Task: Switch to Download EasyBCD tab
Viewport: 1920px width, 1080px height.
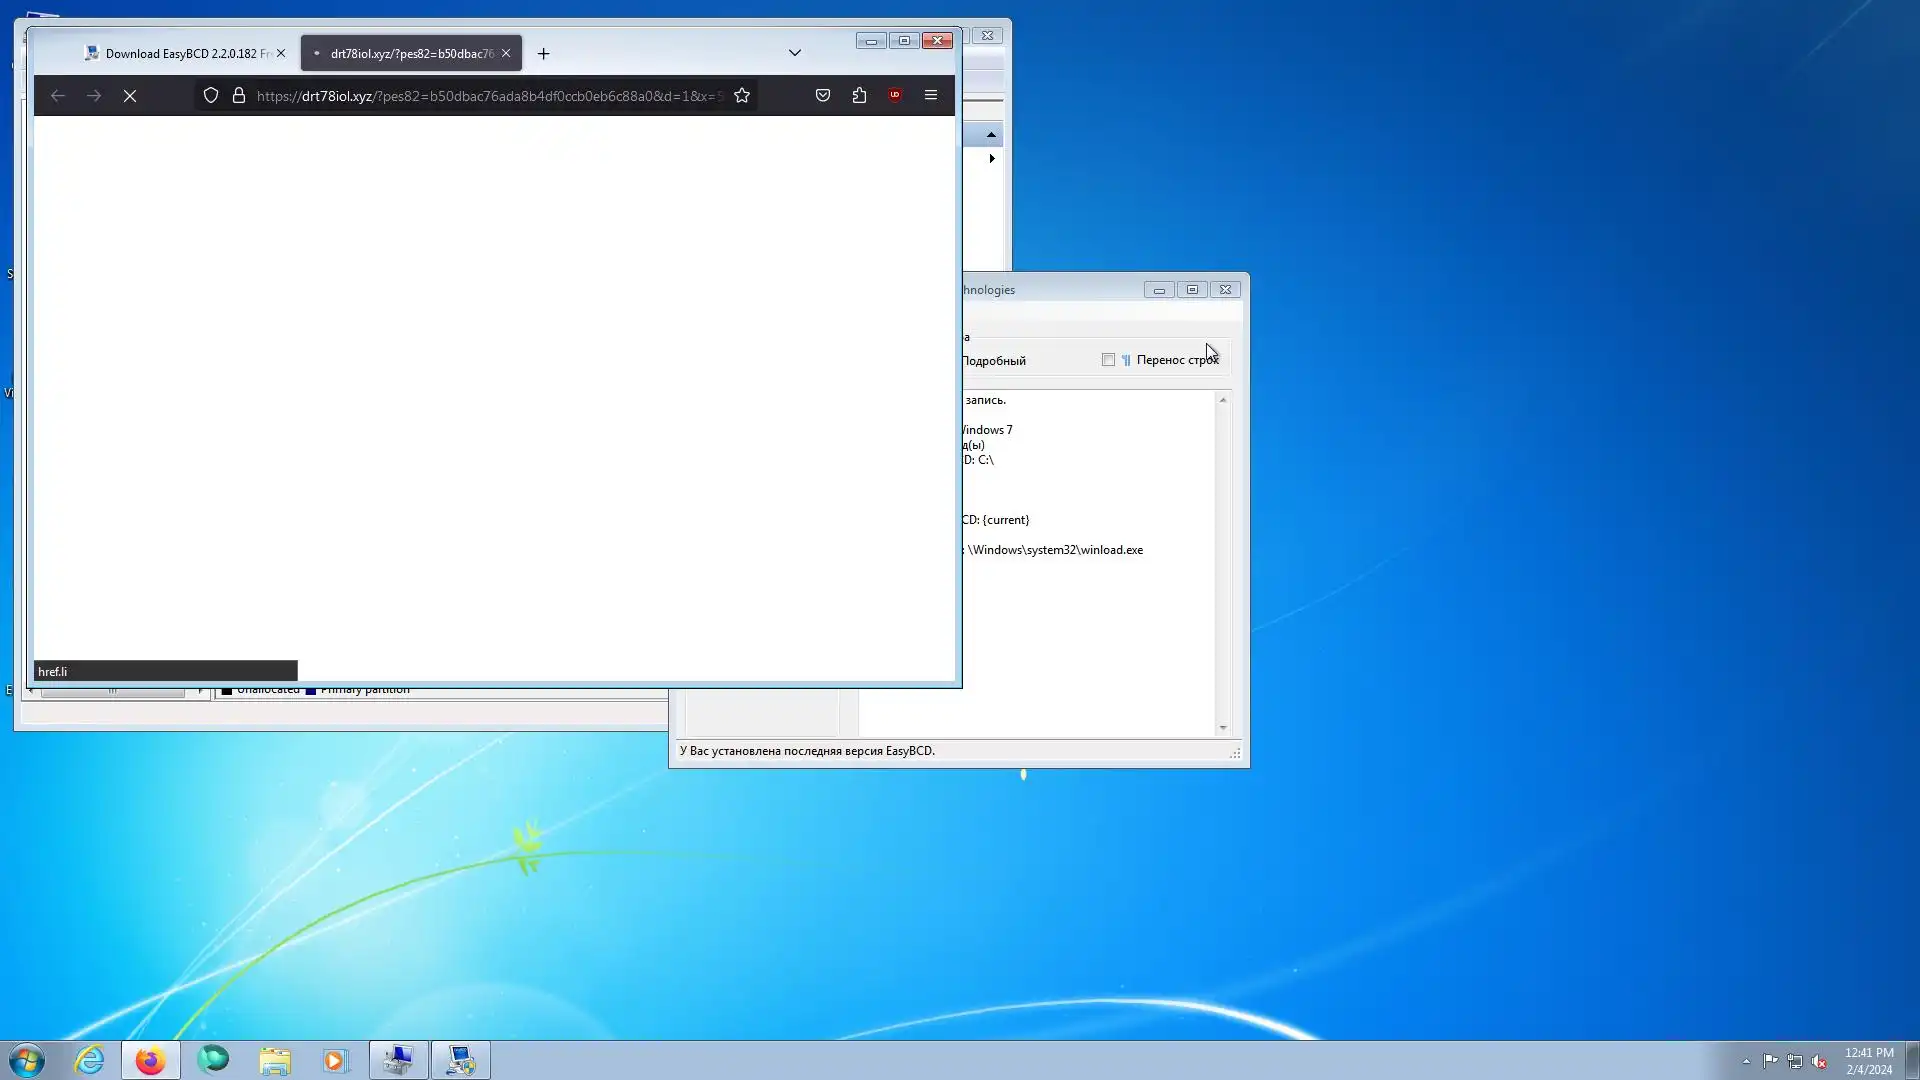Action: pyautogui.click(x=178, y=54)
